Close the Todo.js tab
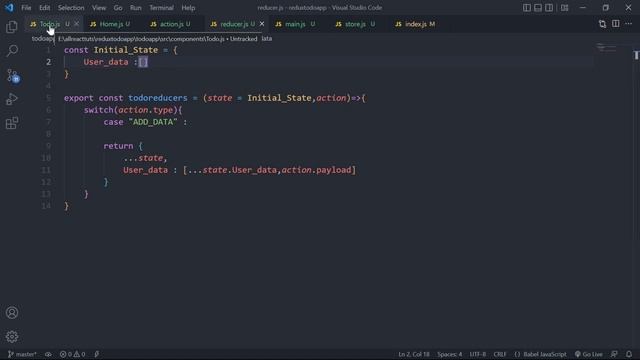This screenshot has height=360, width=640. (x=76, y=24)
